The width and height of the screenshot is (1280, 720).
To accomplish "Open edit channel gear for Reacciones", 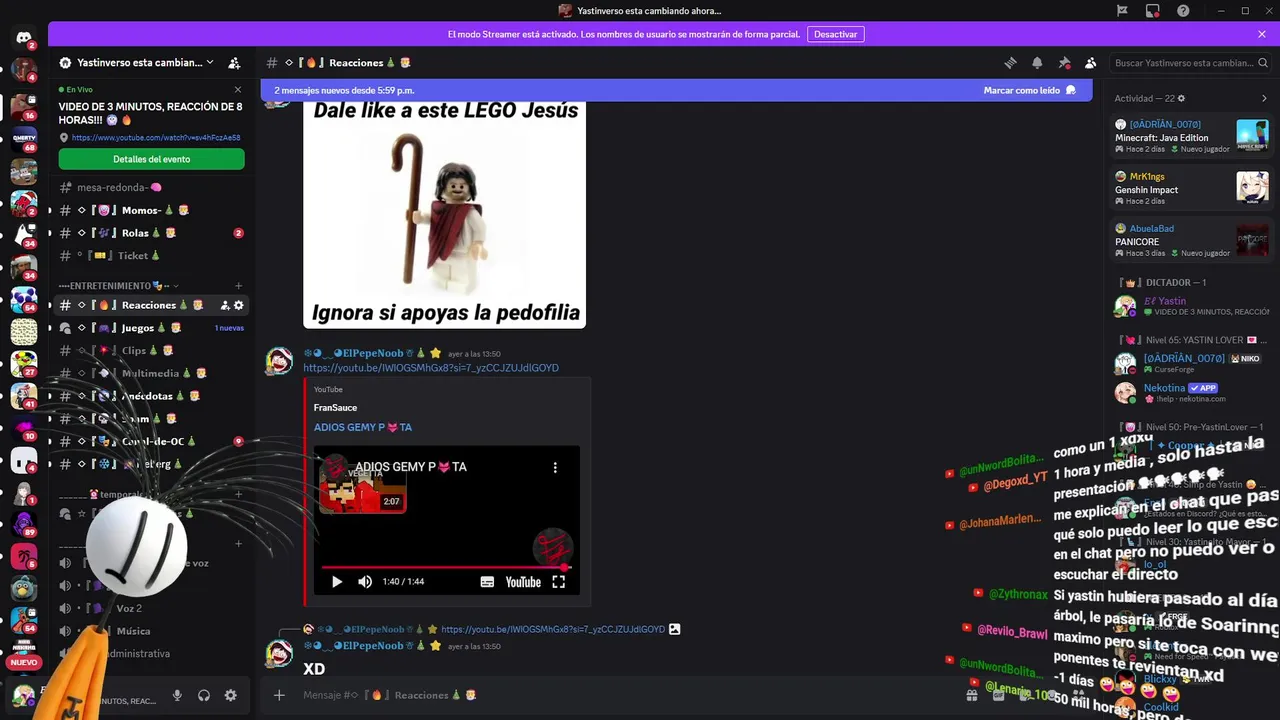I will [238, 305].
